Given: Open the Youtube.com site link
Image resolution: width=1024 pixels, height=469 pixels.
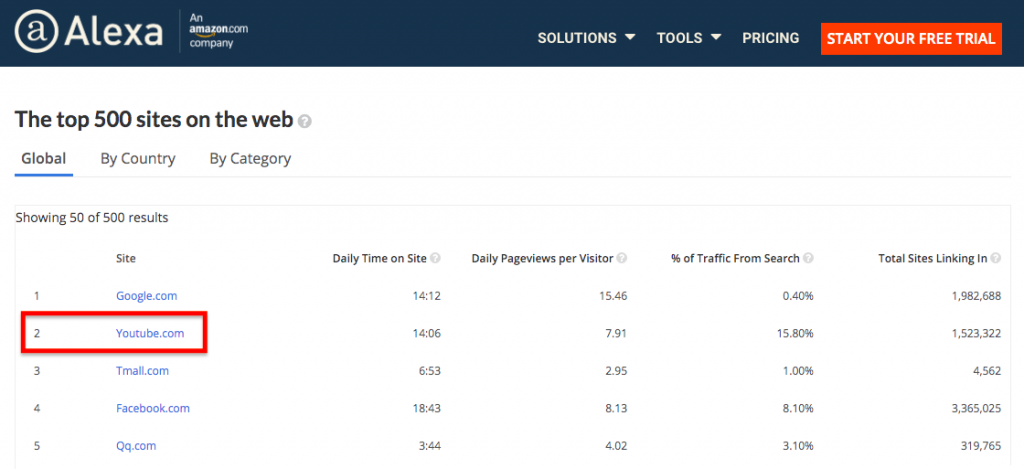Looking at the screenshot, I should (150, 333).
